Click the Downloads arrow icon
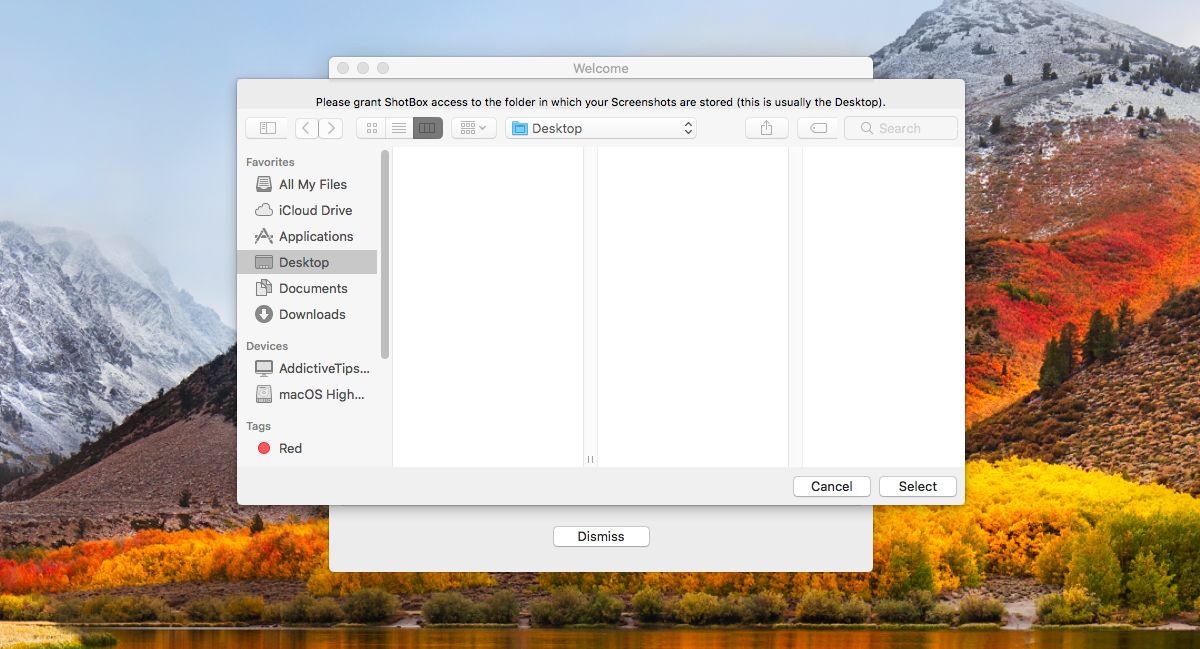Screen dimensions: 1200x649 pyautogui.click(x=264, y=314)
